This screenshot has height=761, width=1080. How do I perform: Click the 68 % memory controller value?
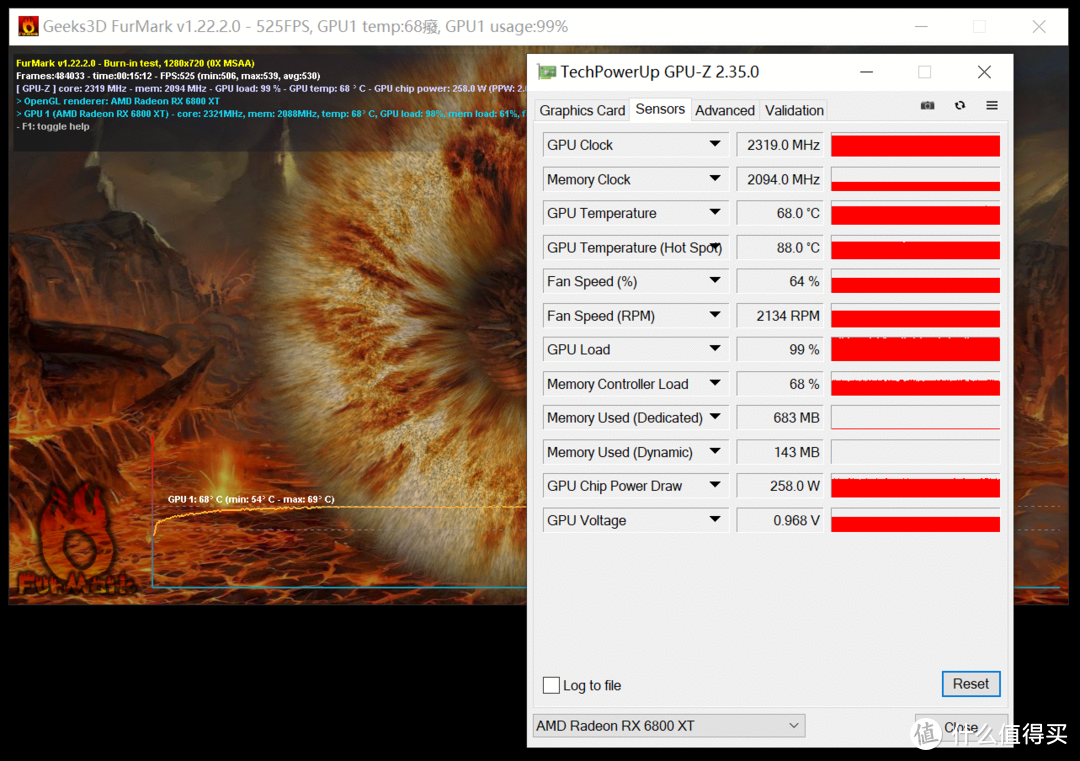point(780,384)
